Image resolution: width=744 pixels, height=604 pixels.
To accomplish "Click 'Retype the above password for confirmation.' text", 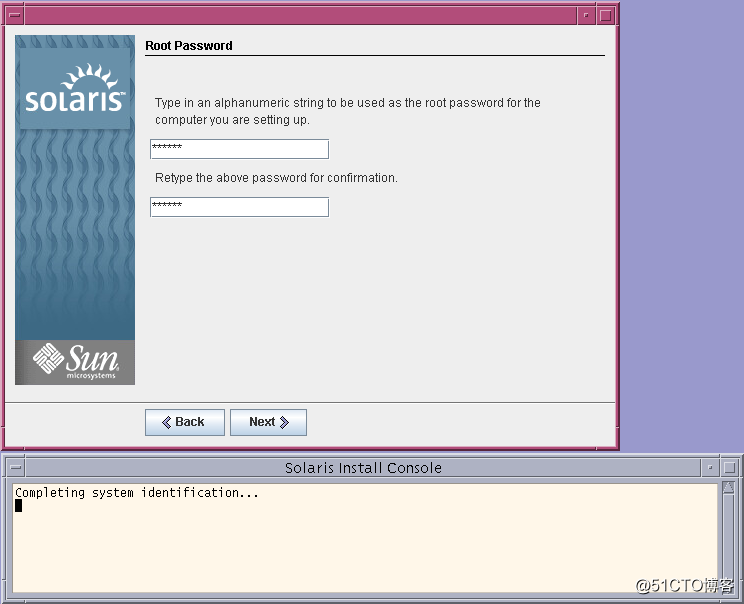I will coord(276,178).
